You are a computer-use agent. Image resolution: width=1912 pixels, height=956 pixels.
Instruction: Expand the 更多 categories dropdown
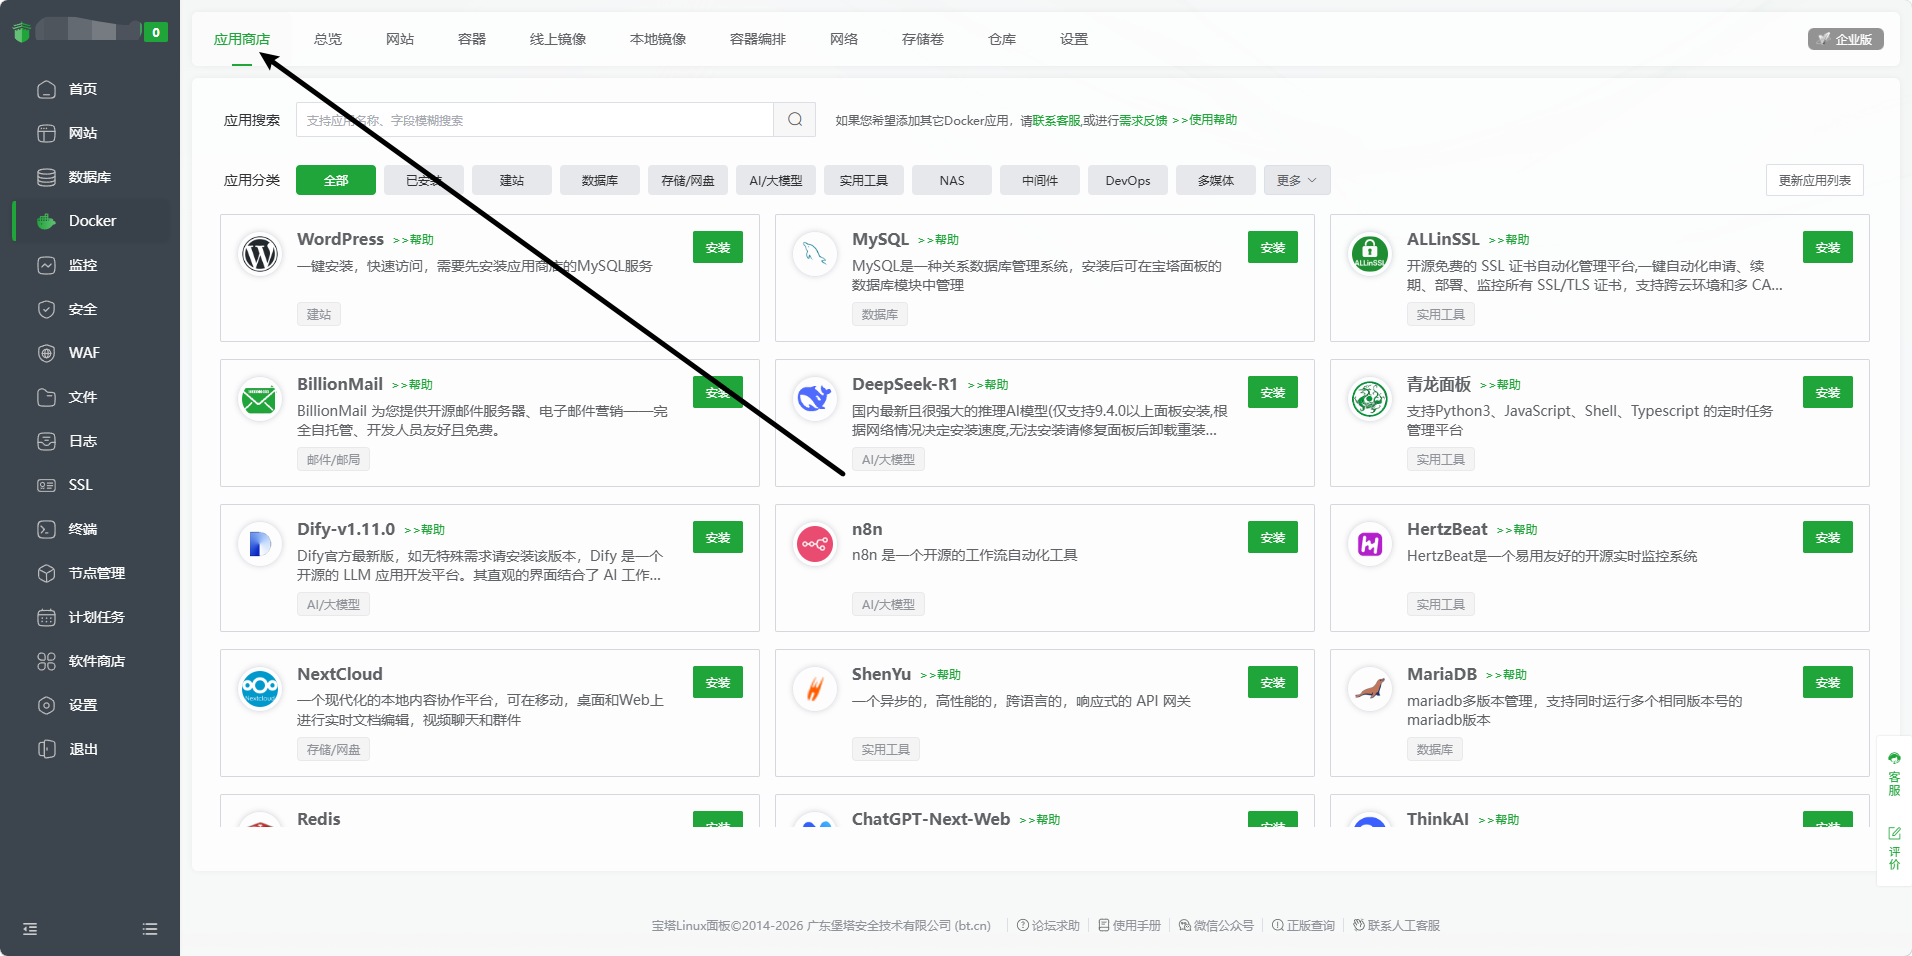(x=1296, y=180)
